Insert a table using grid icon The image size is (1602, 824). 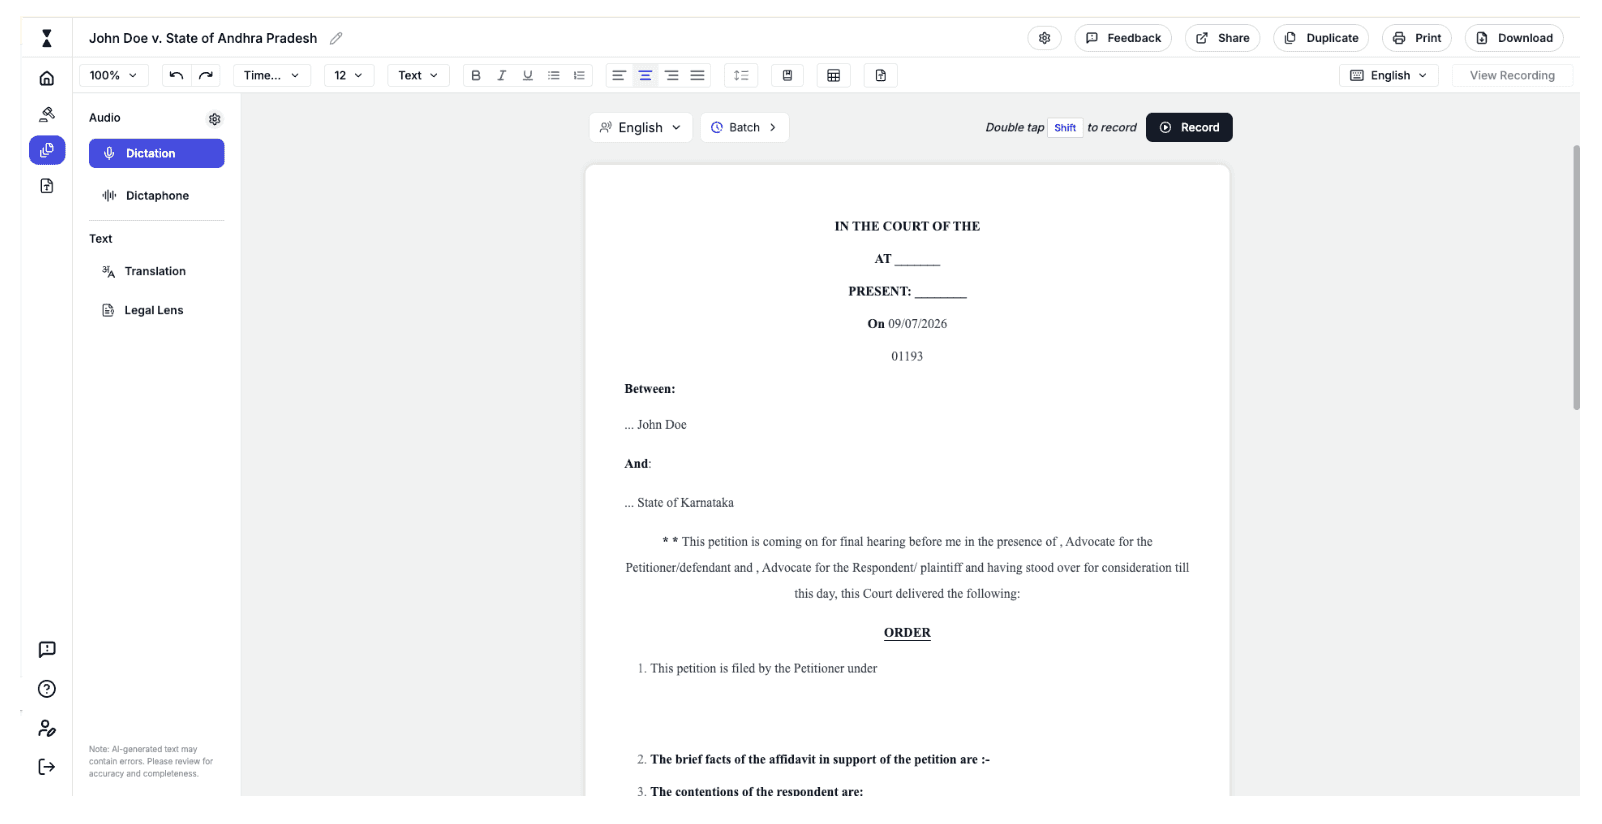pyautogui.click(x=834, y=75)
